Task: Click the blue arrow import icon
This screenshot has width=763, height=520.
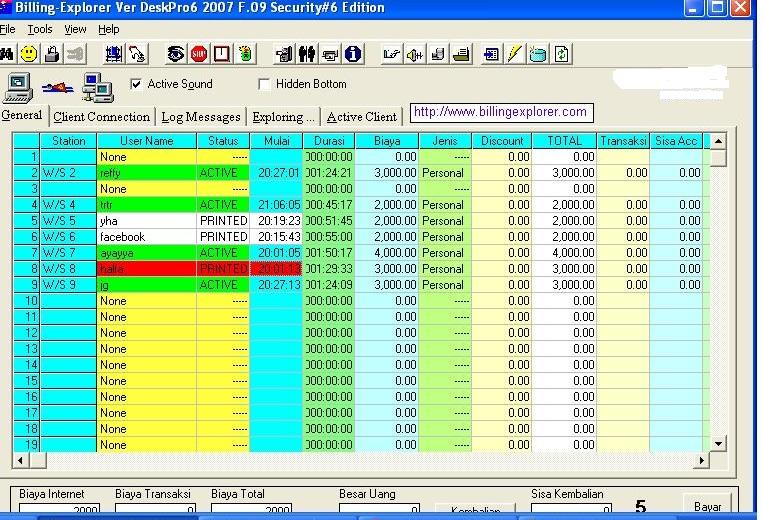Action: click(491, 54)
